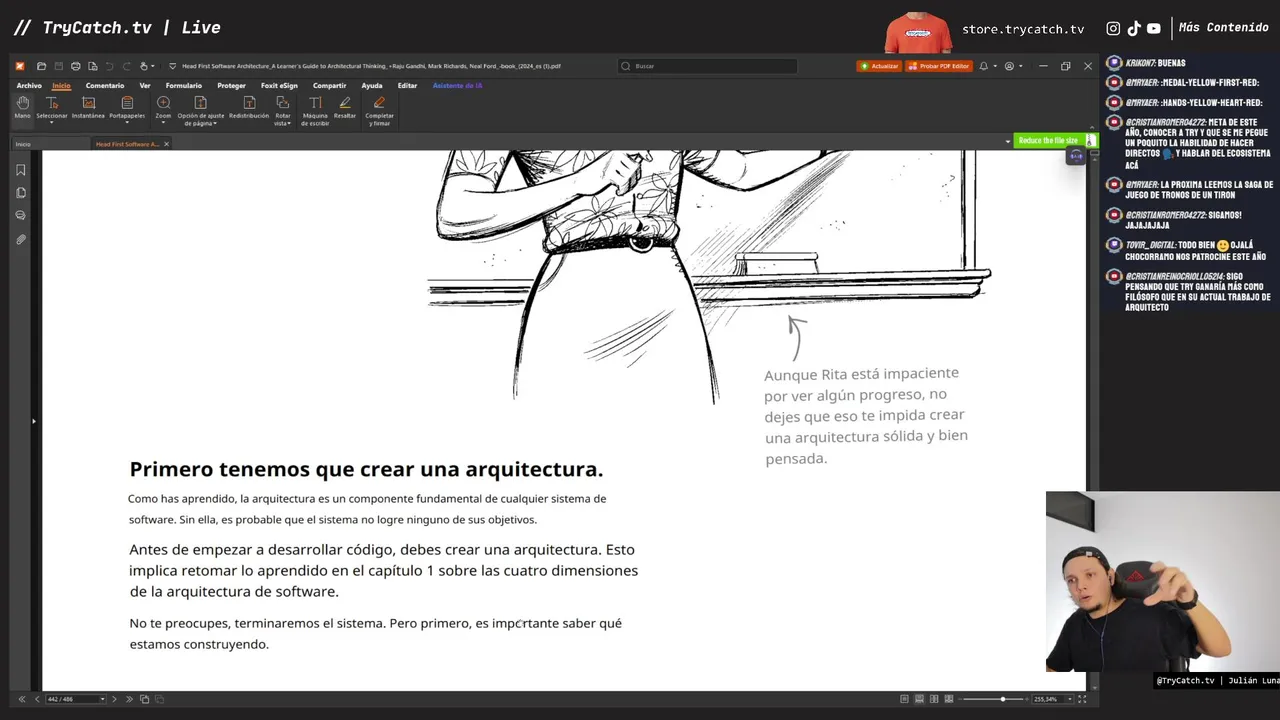Image resolution: width=1280 pixels, height=720 pixels.
Task: Open the Editar ribbon tab
Action: (x=407, y=86)
